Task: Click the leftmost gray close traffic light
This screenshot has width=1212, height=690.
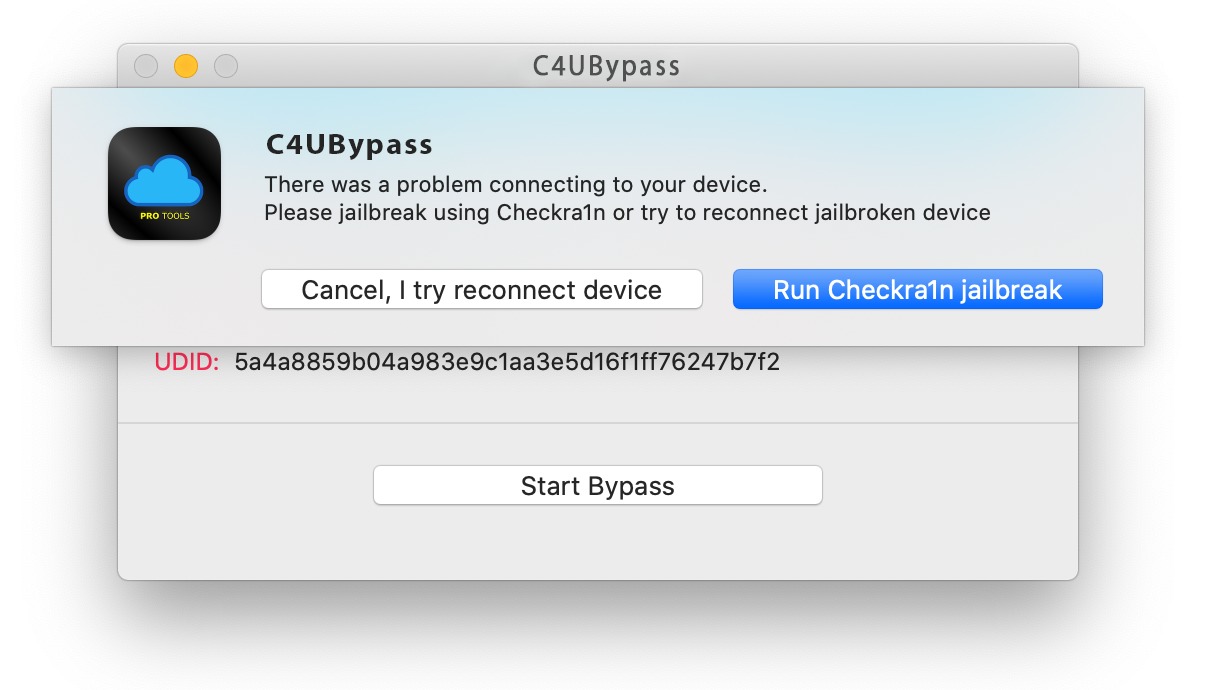Action: [x=146, y=66]
